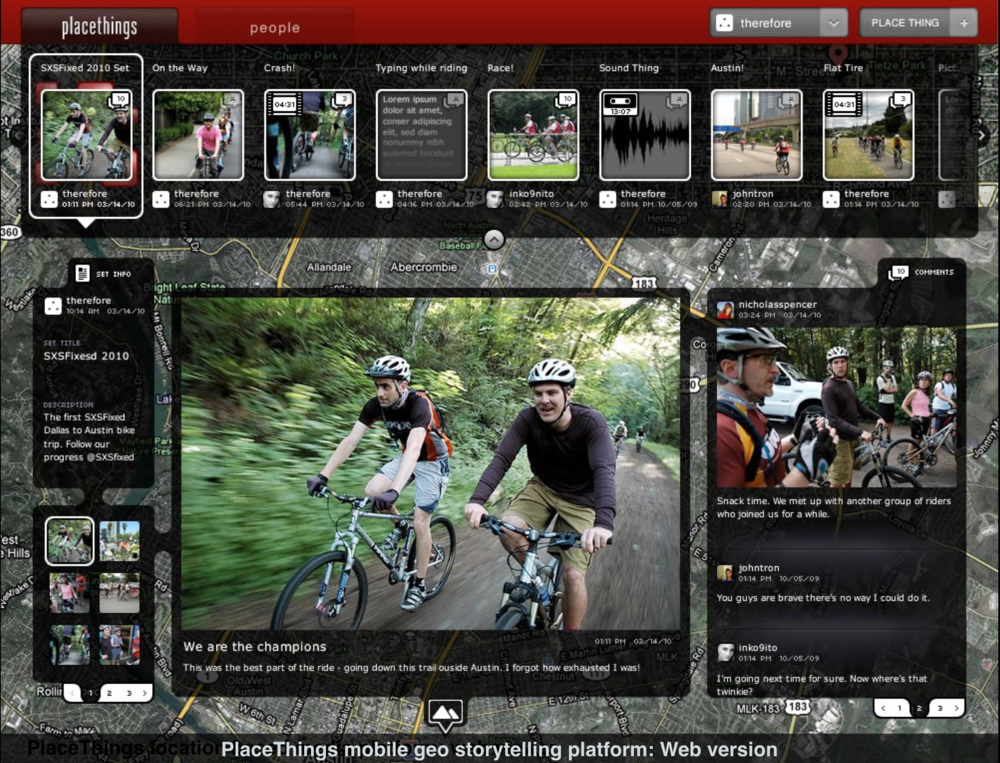Click the We are the champions caption title
1000x763 pixels.
click(254, 646)
